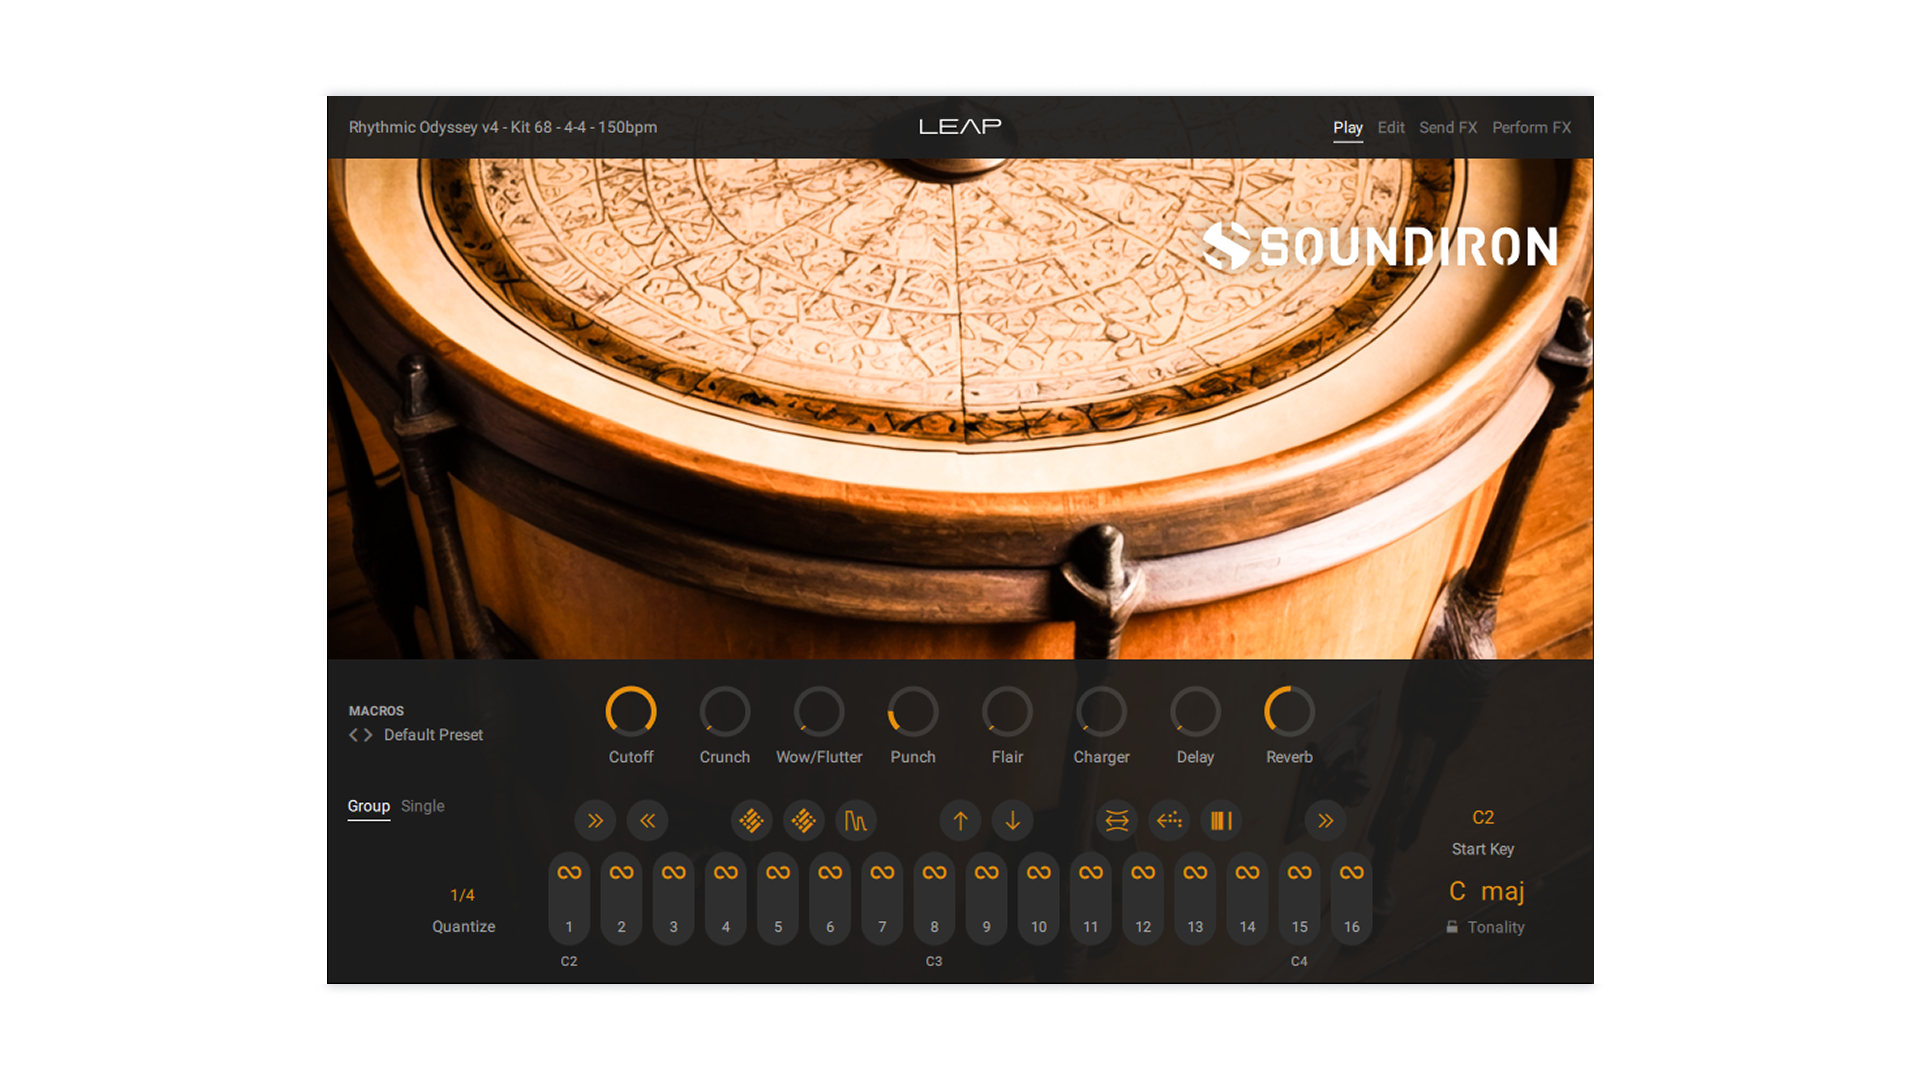Viewport: 1920px width, 1080px height.
Task: Trigger loop pad 8
Action: pos(934,899)
